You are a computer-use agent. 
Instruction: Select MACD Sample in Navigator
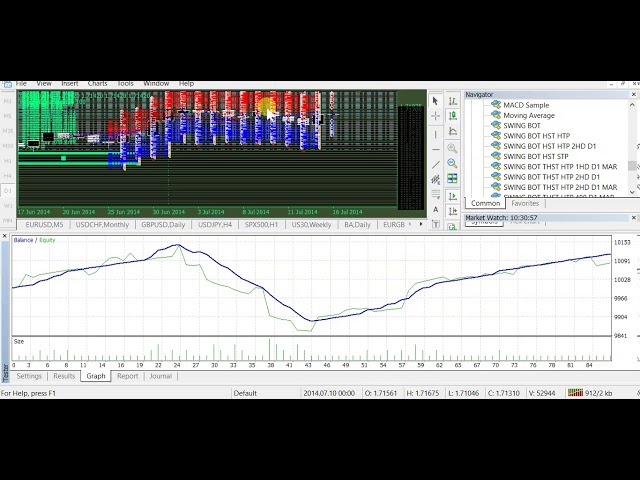pyautogui.click(x=526, y=105)
